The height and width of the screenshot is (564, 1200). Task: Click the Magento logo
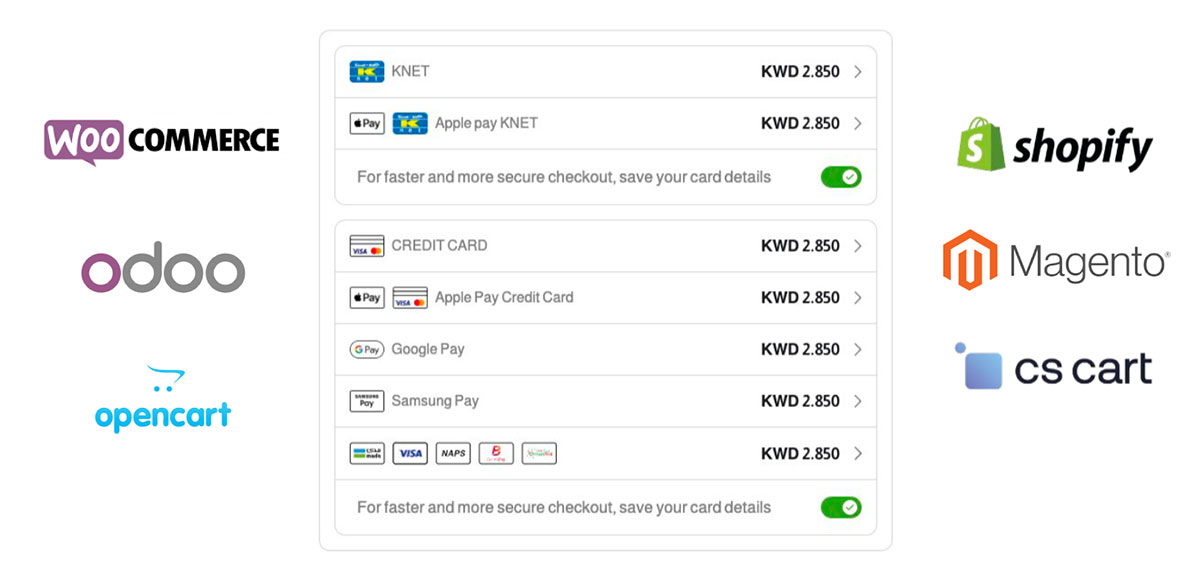1055,261
